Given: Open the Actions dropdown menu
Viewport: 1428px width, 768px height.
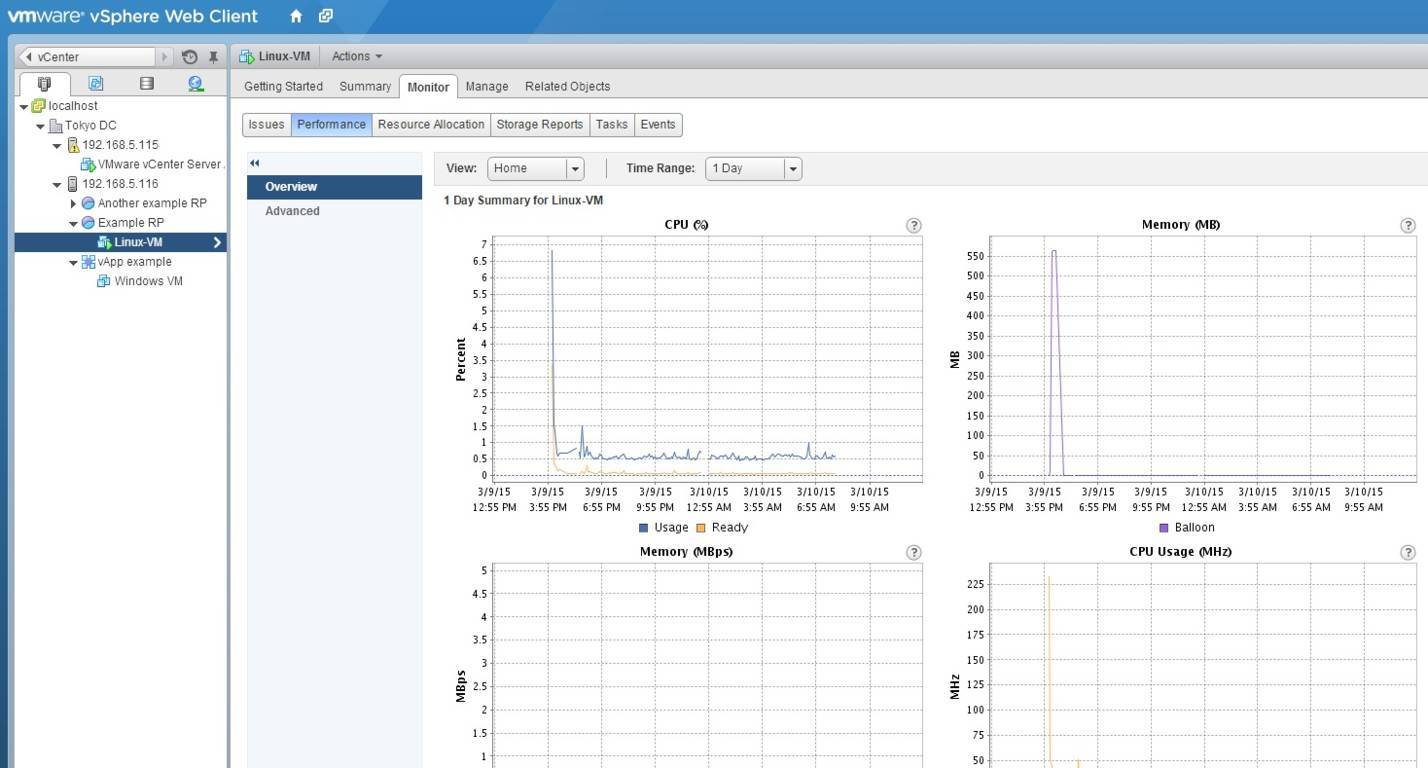Looking at the screenshot, I should tap(357, 57).
